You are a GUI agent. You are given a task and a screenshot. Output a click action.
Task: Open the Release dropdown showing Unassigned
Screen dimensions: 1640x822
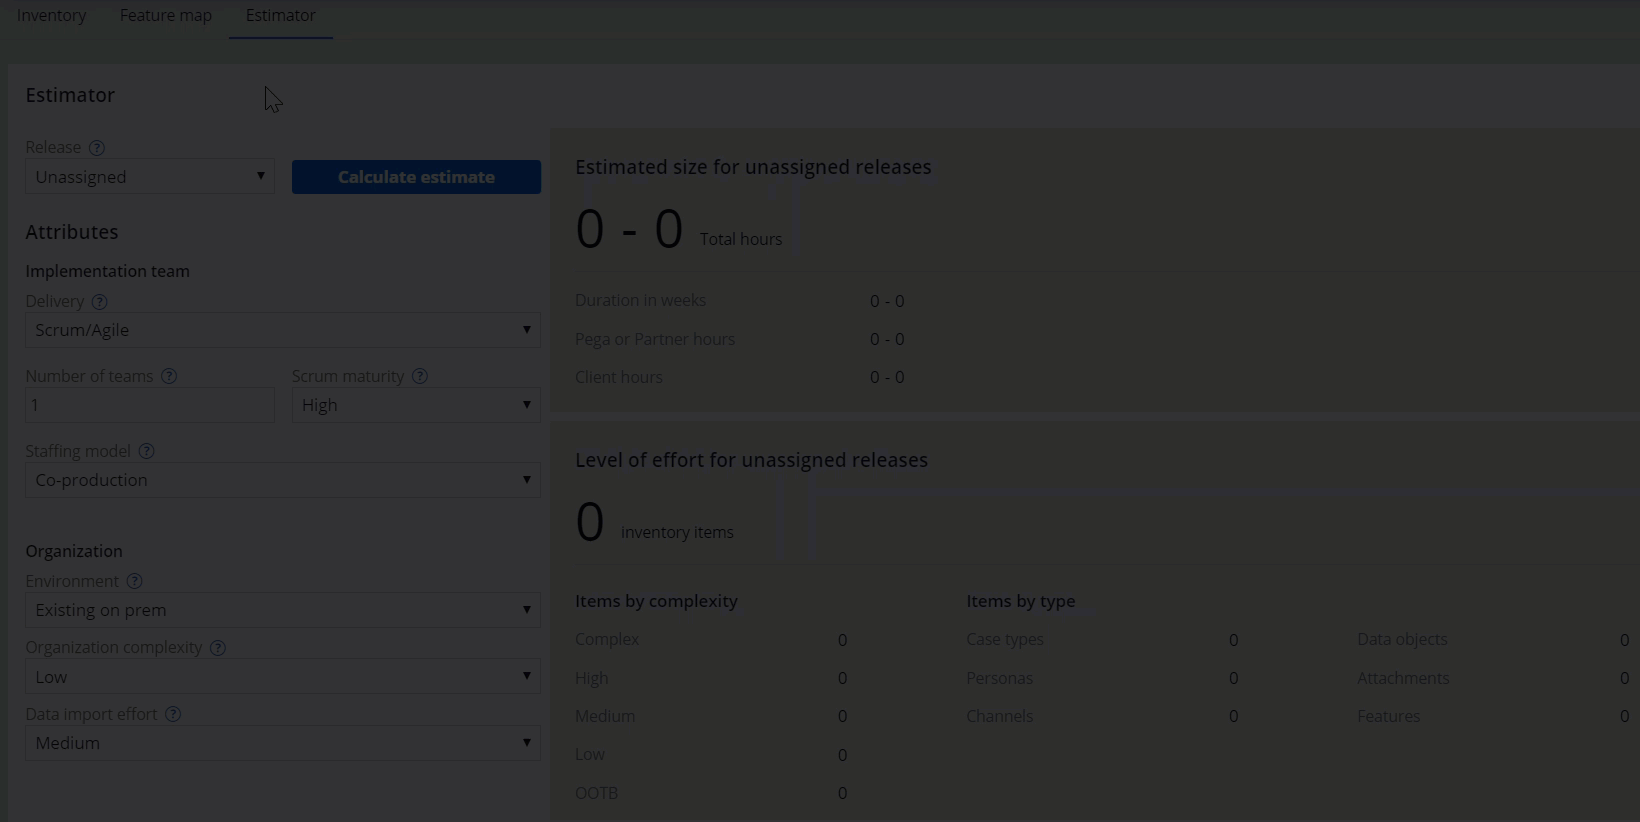[149, 177]
